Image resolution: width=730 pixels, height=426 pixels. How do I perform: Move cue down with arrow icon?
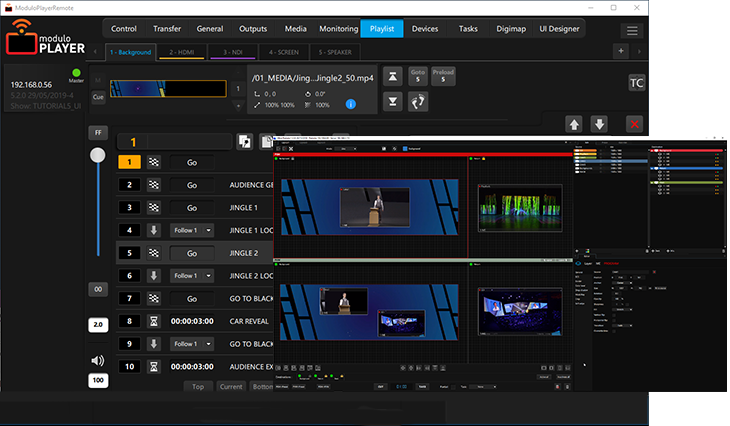tap(599, 124)
